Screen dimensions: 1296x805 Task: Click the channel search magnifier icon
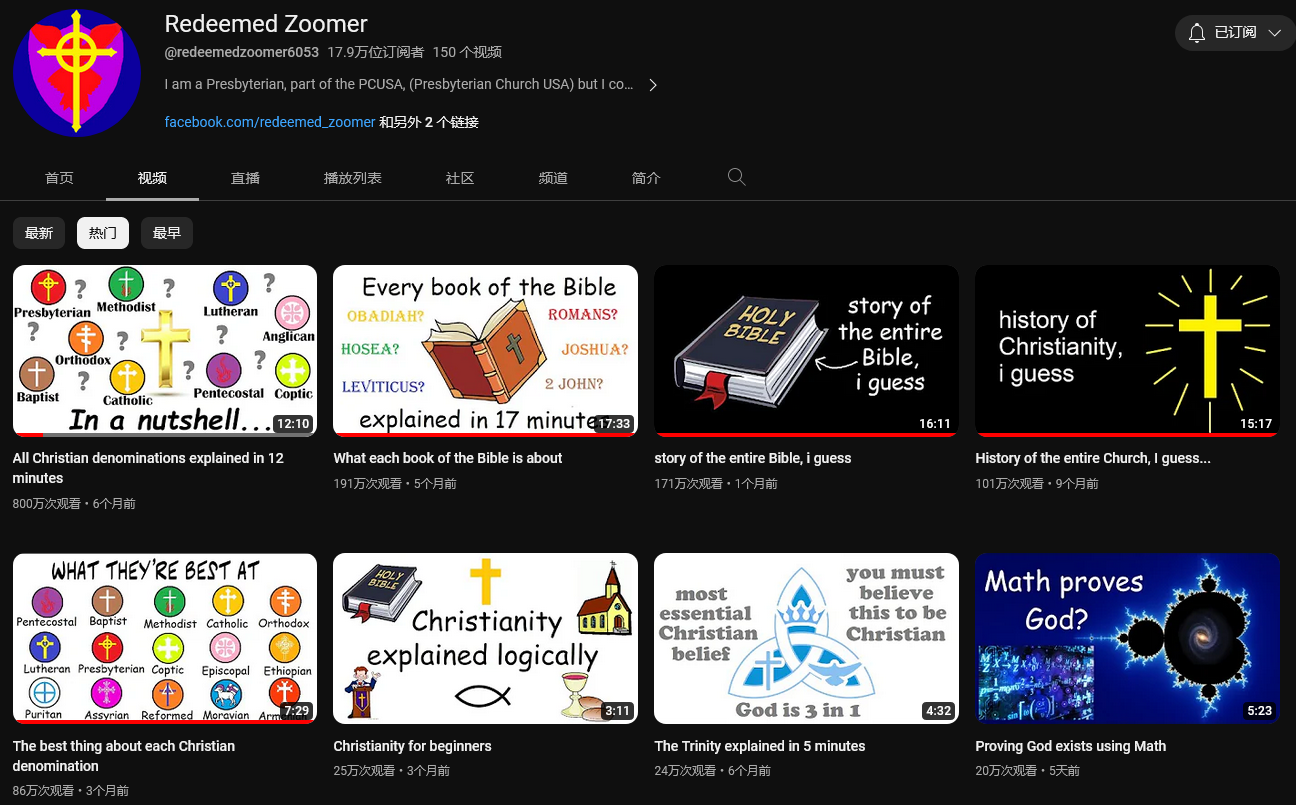point(736,177)
